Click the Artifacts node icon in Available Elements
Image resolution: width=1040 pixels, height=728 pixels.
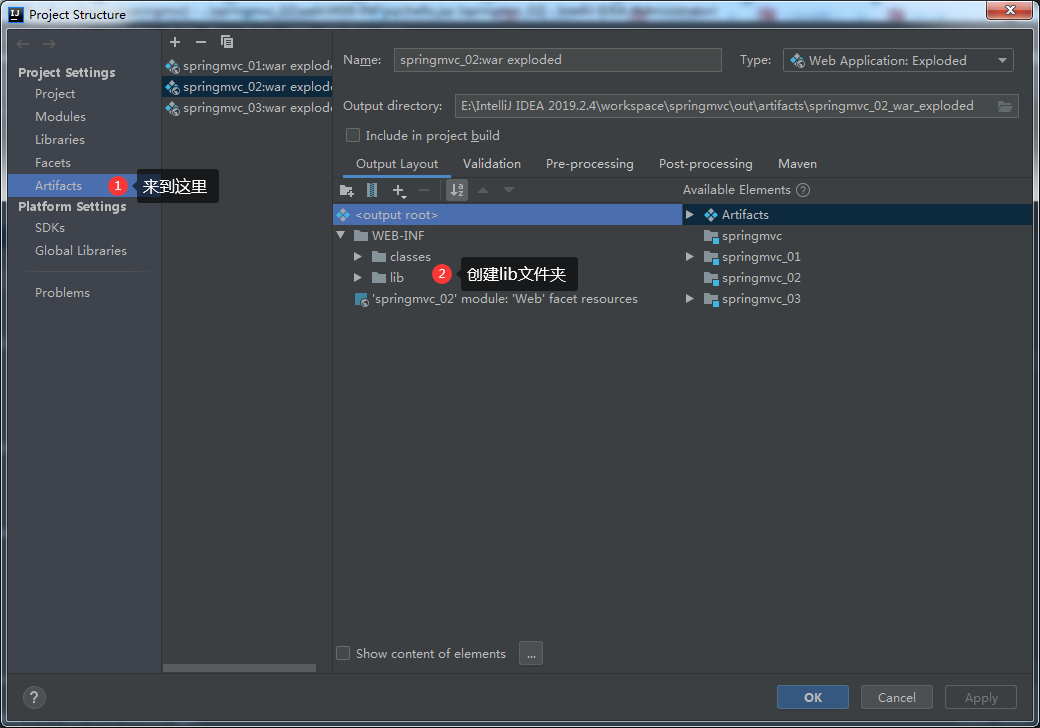pyautogui.click(x=711, y=215)
